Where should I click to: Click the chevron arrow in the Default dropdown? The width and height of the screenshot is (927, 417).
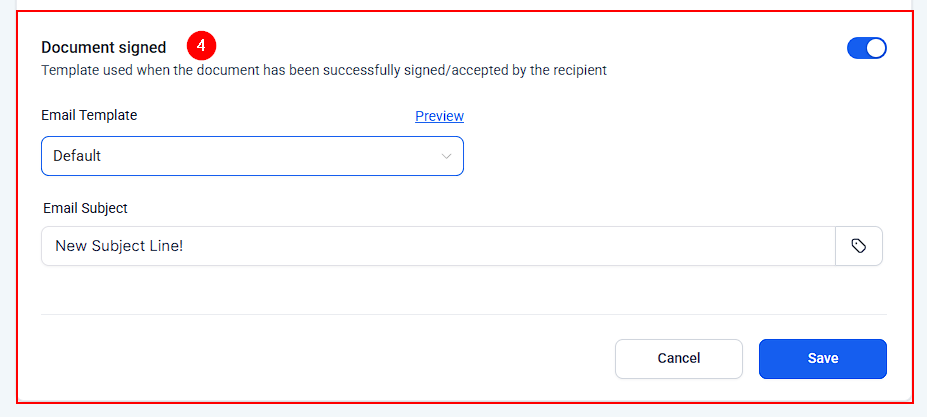[446, 156]
